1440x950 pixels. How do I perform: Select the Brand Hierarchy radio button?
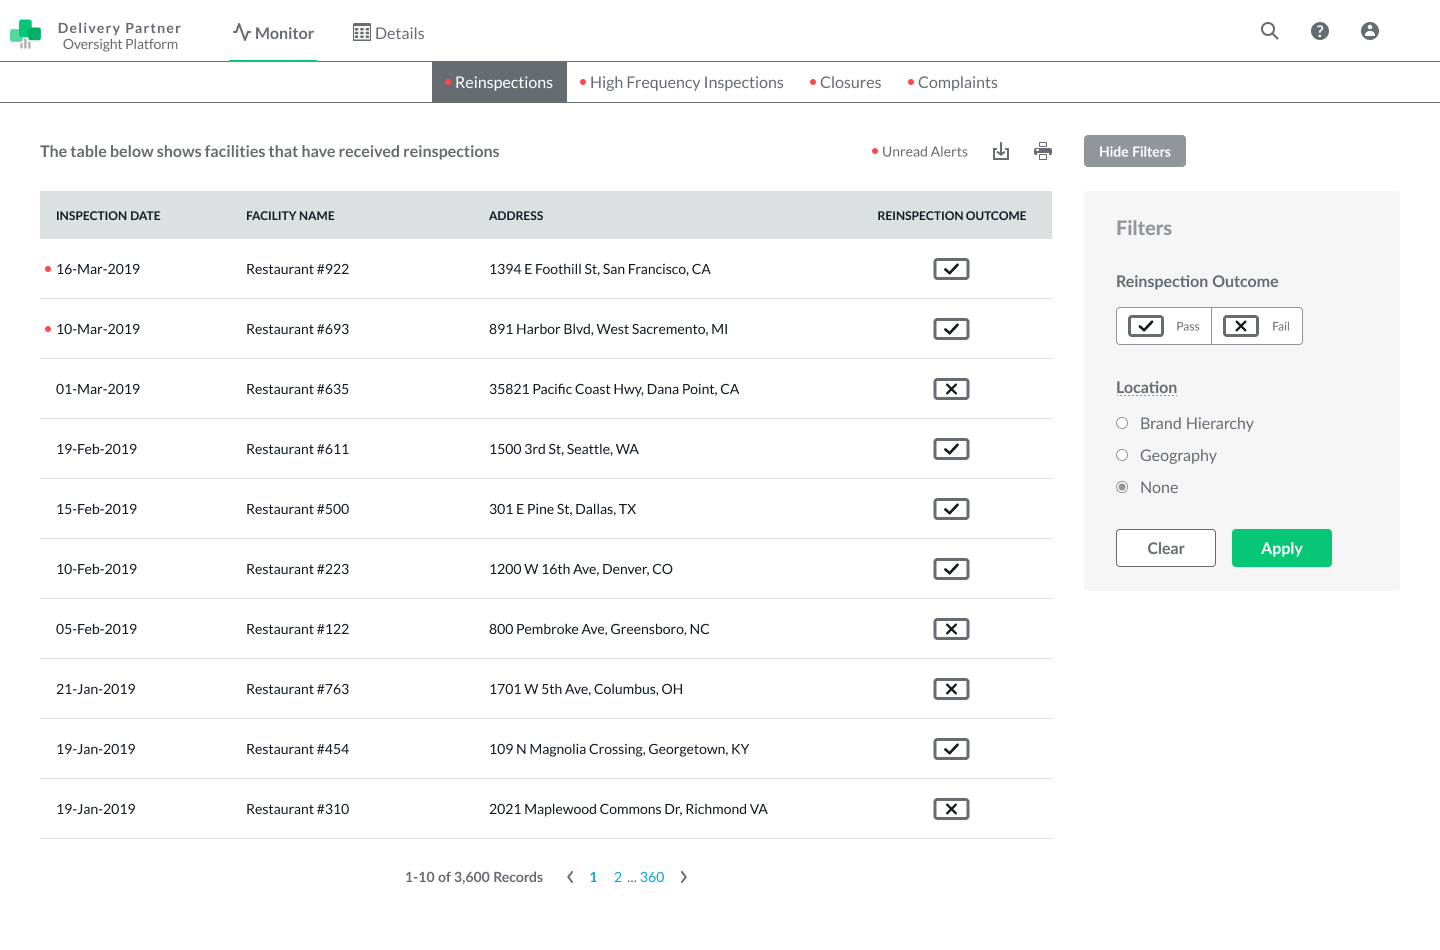[x=1122, y=423]
